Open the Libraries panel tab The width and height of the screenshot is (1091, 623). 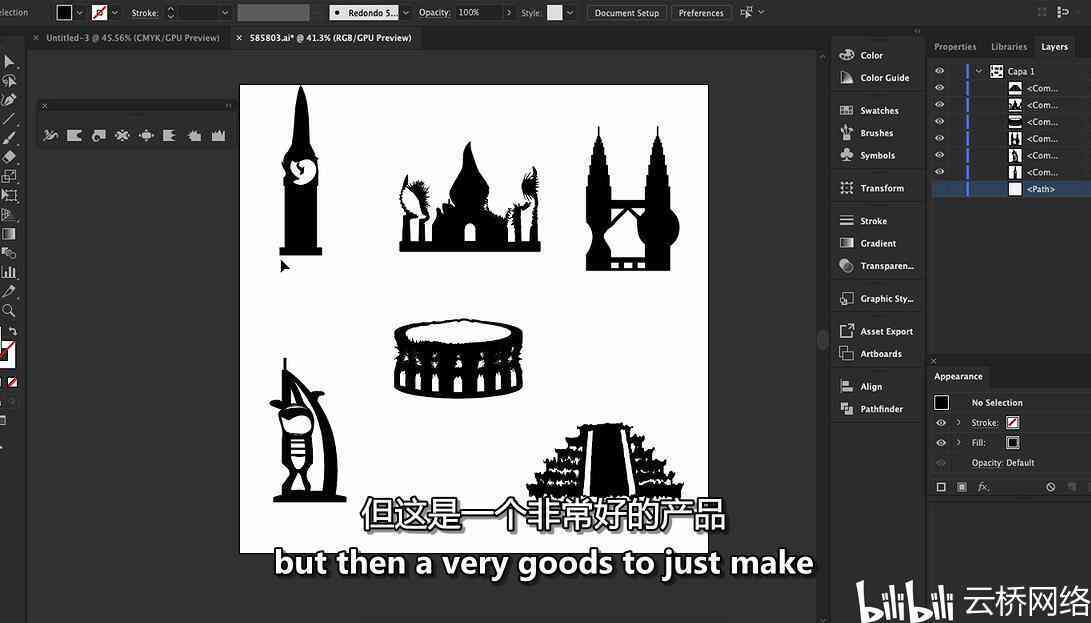pyautogui.click(x=1009, y=47)
